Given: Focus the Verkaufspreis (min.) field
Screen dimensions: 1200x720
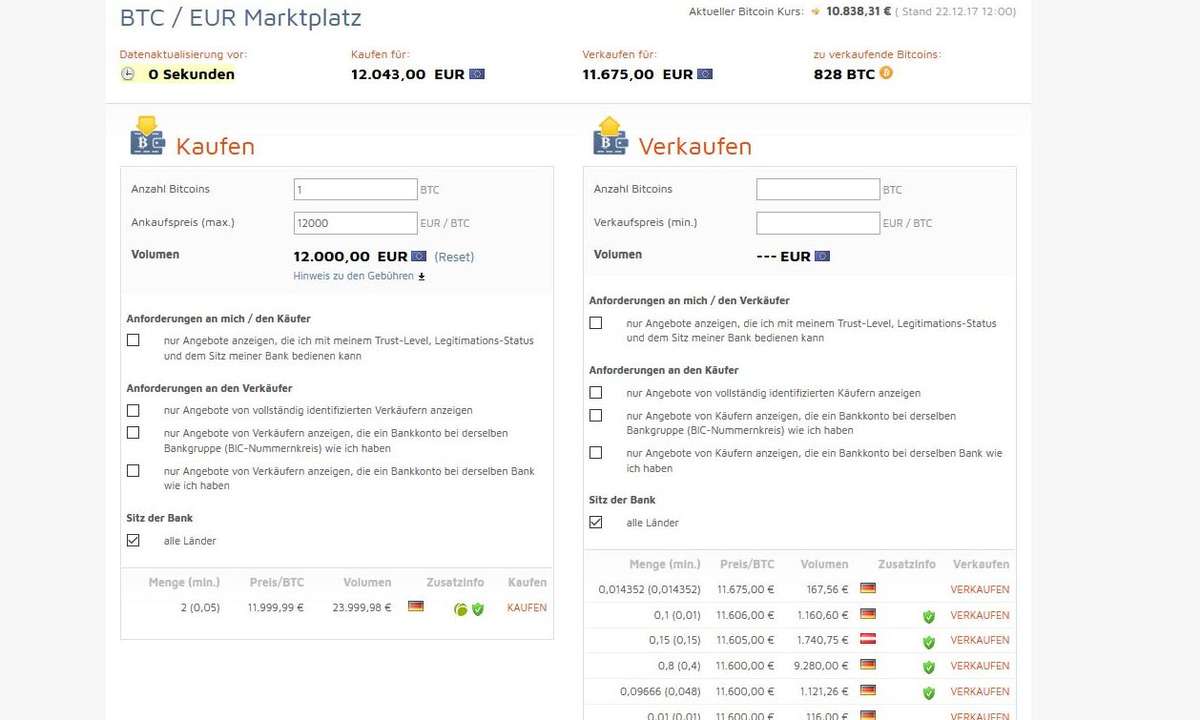Looking at the screenshot, I should point(818,223).
